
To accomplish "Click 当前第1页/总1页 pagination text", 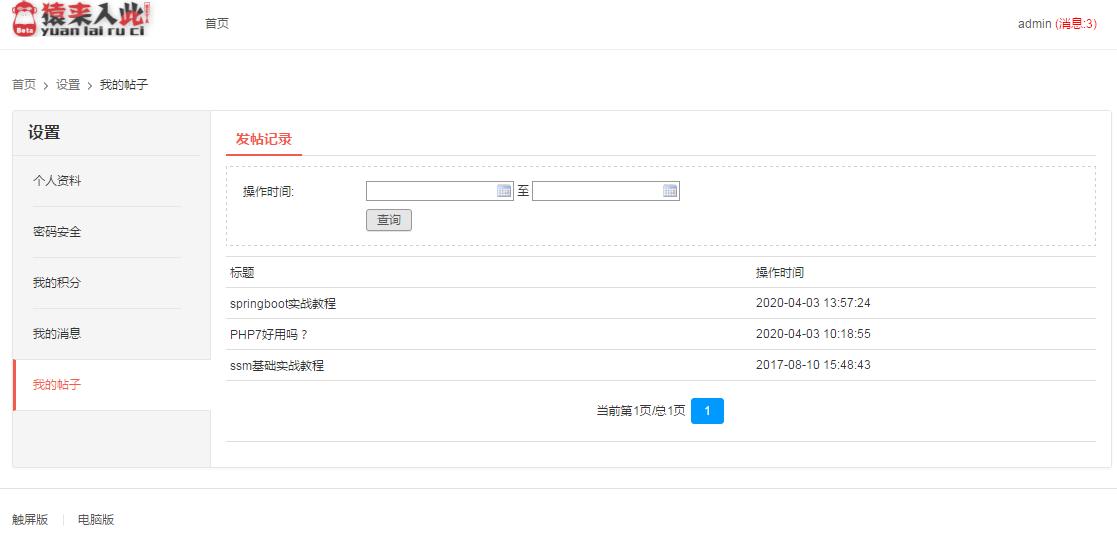I will pos(640,411).
